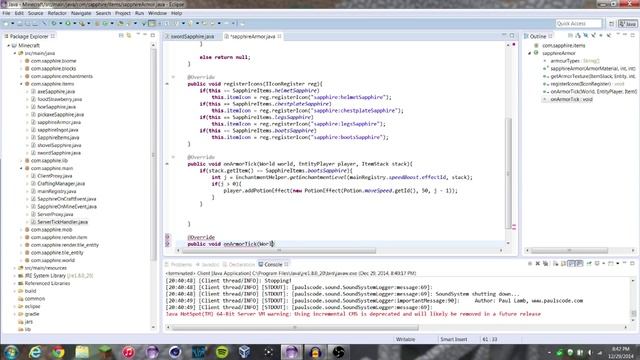The image size is (640, 360).
Task: Go to Last Edit Location icon
Action: click(x=204, y=23)
